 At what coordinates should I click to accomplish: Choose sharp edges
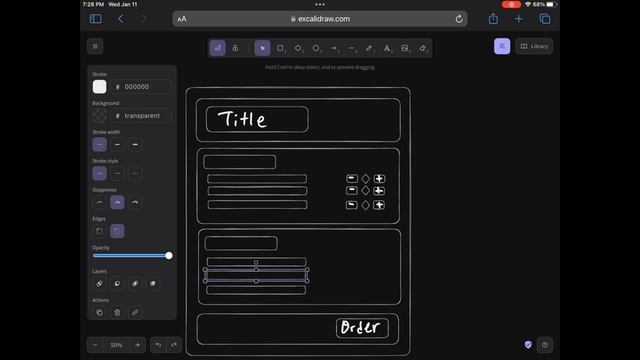[x=100, y=231]
